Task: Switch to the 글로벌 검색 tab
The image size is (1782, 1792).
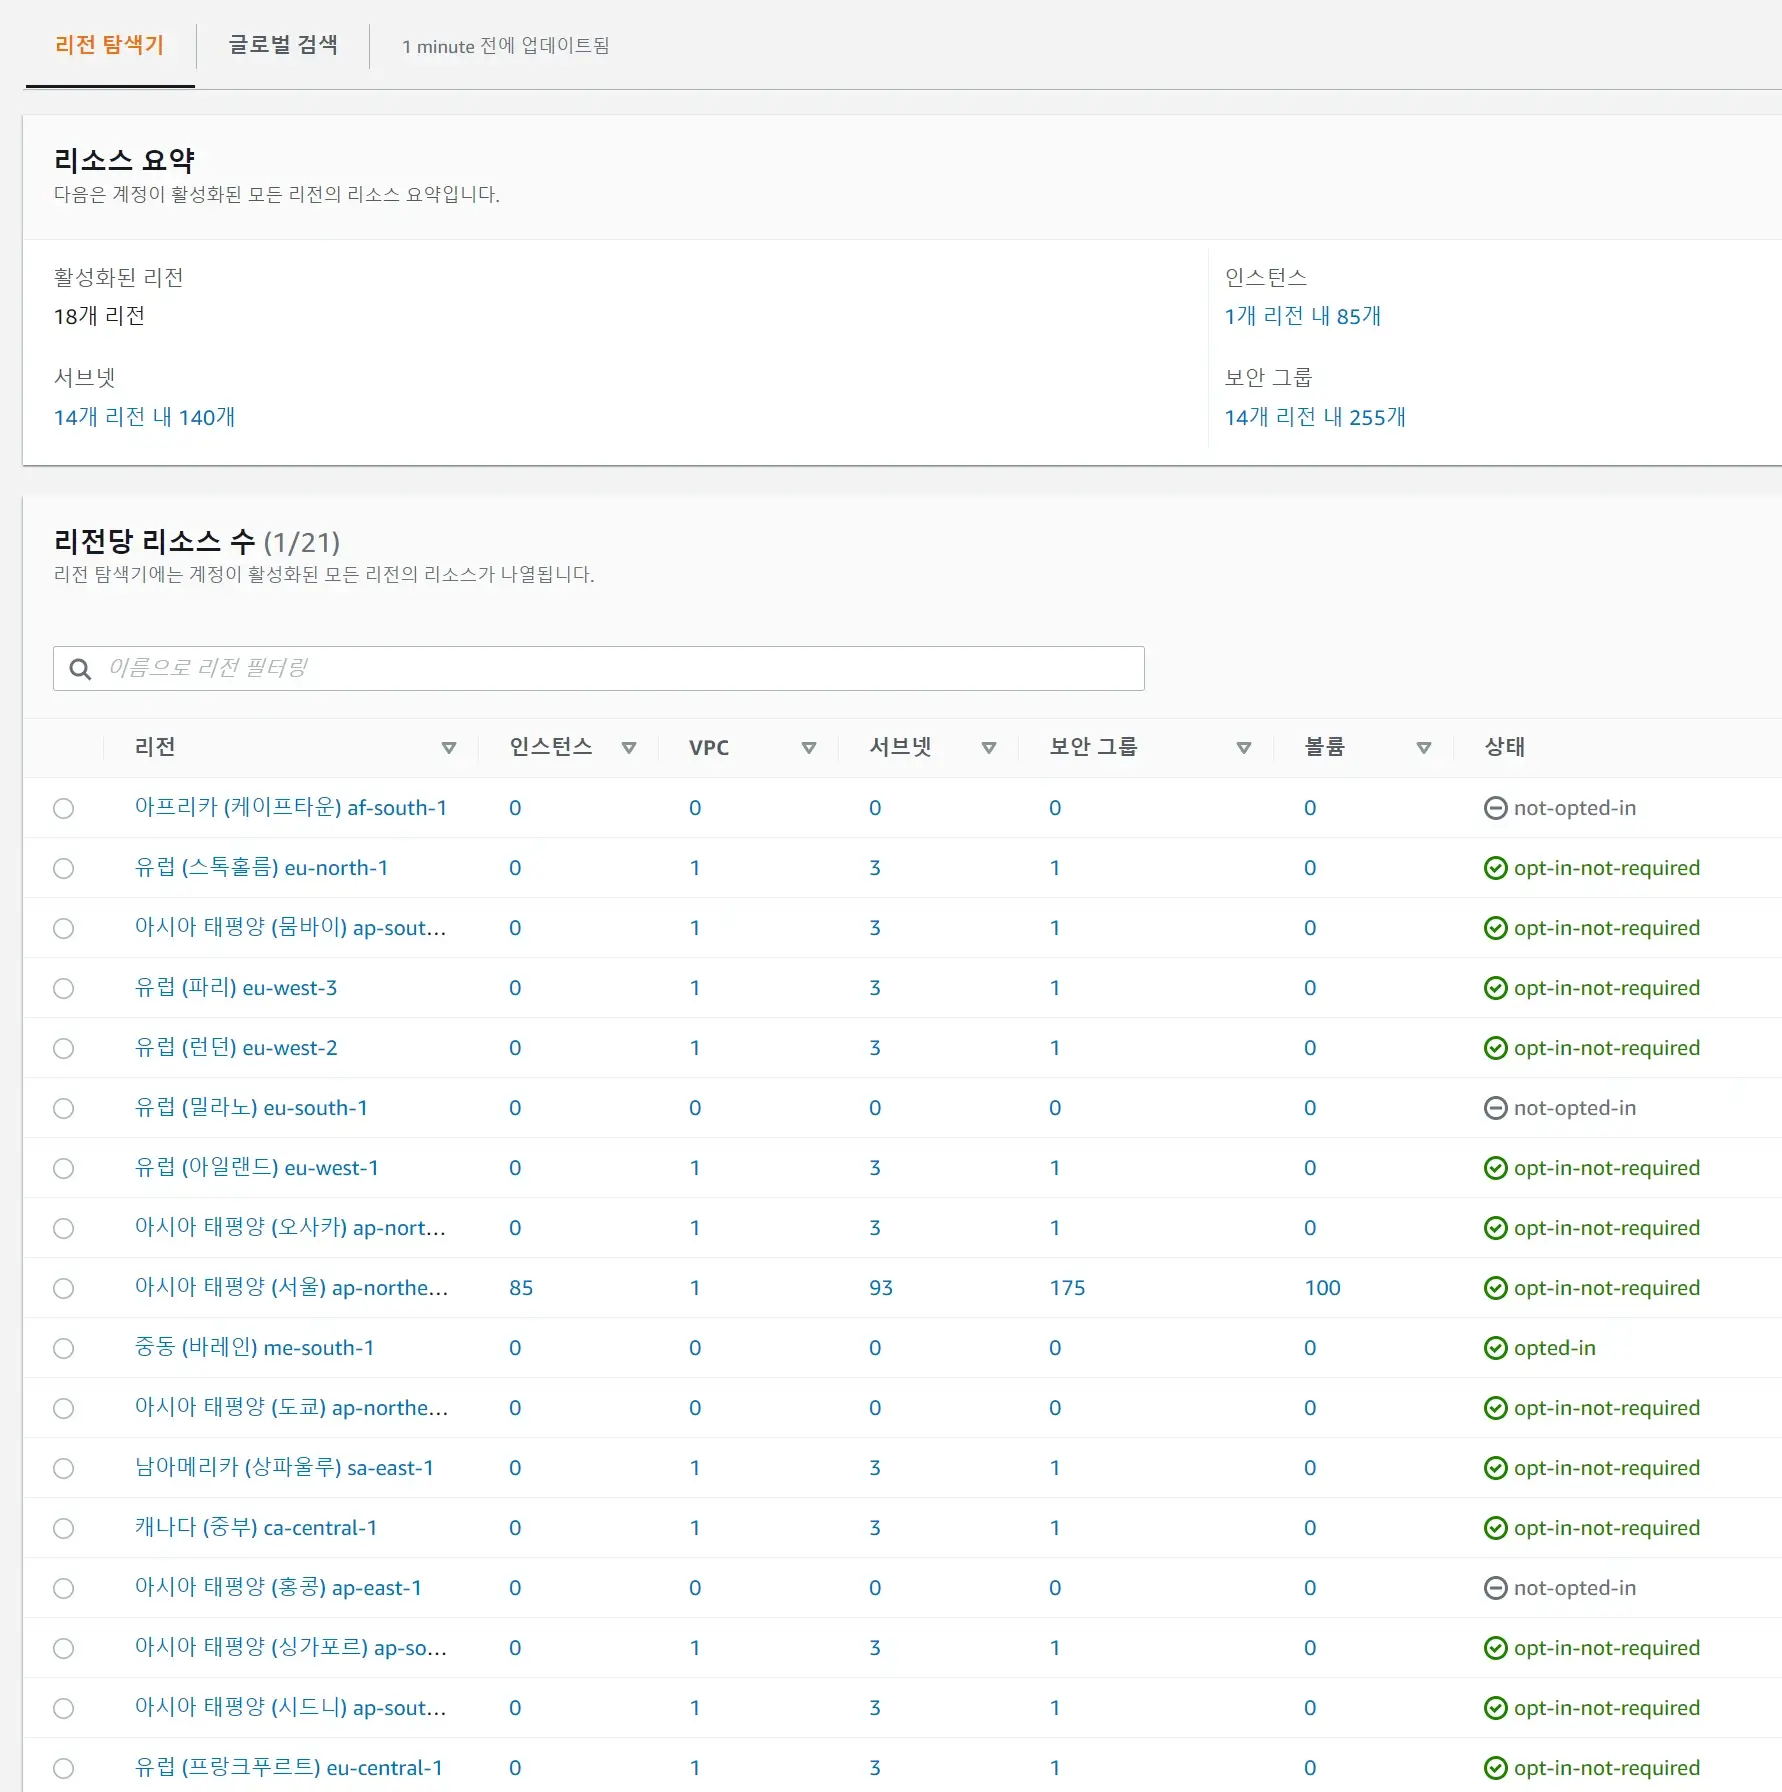Action: (283, 45)
